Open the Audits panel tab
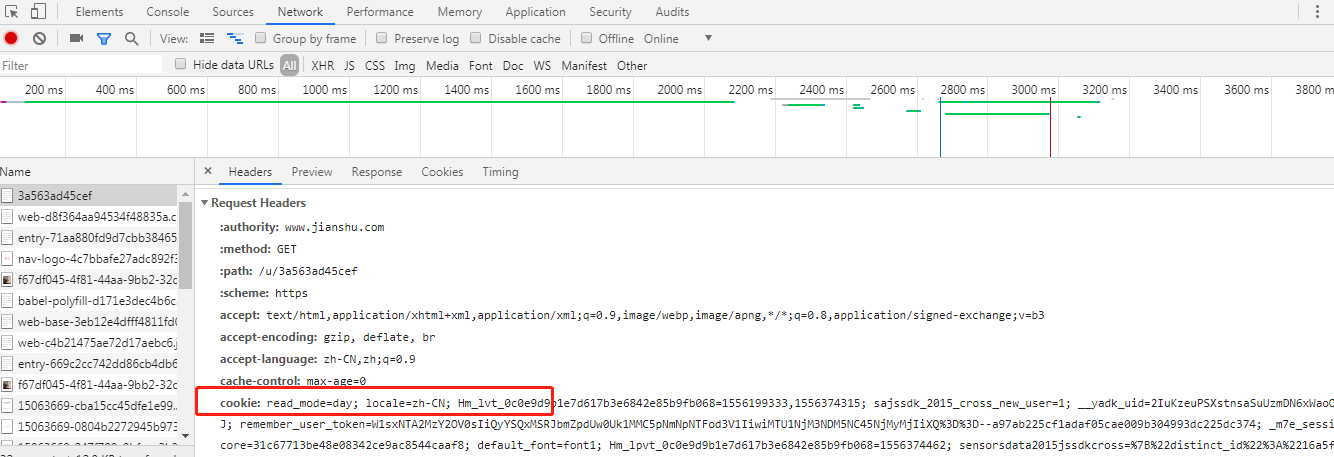Screen dimensions: 1334x457 coord(672,12)
